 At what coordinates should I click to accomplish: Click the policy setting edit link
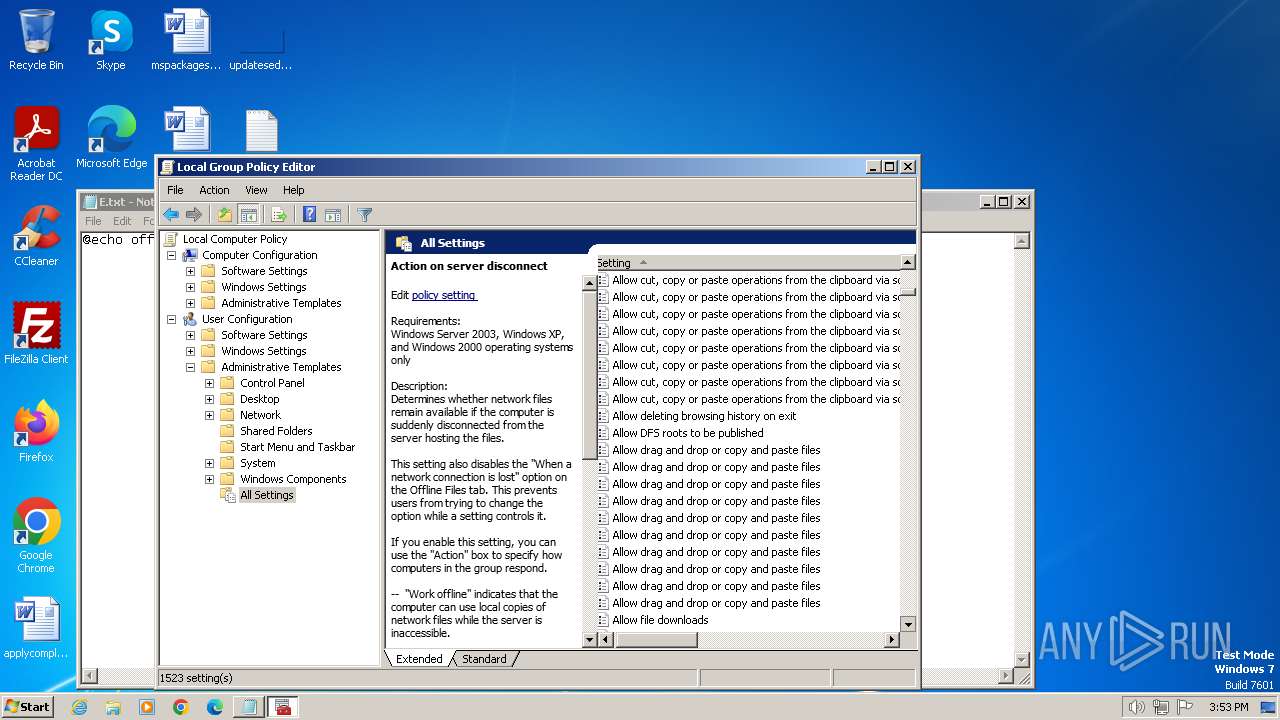(444, 295)
